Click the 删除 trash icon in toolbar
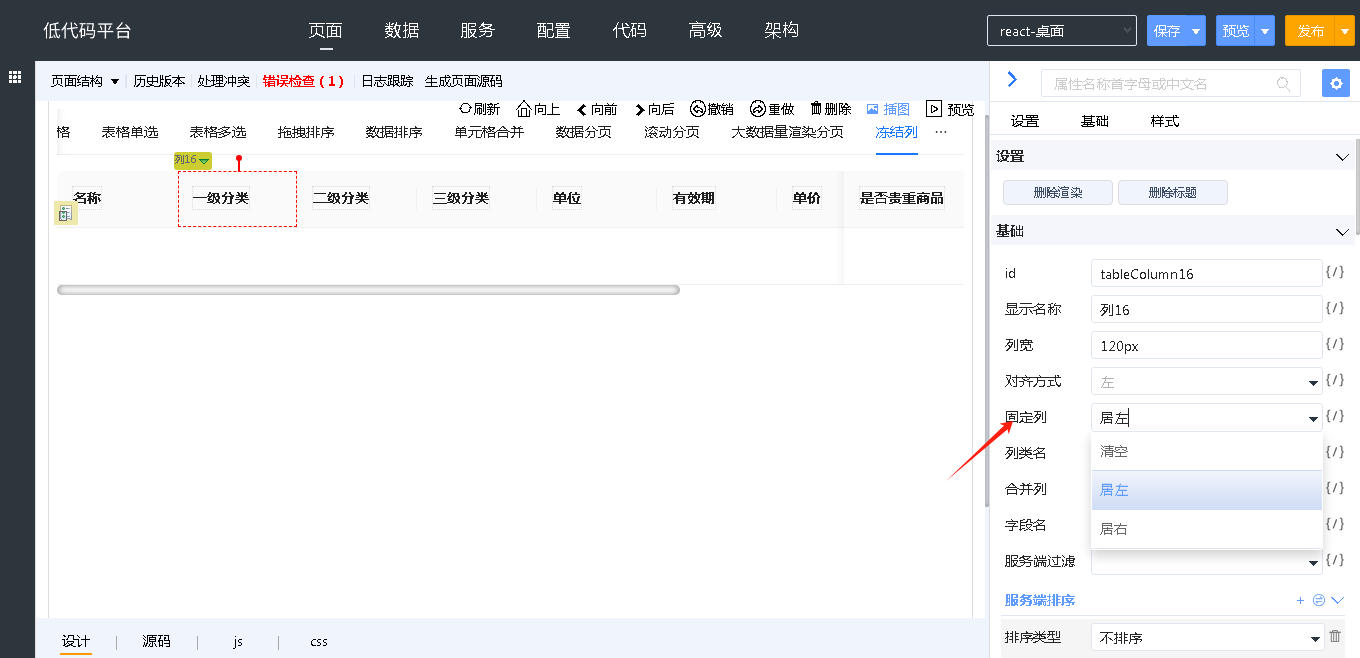Viewport: 1360px width, 658px height. click(816, 109)
